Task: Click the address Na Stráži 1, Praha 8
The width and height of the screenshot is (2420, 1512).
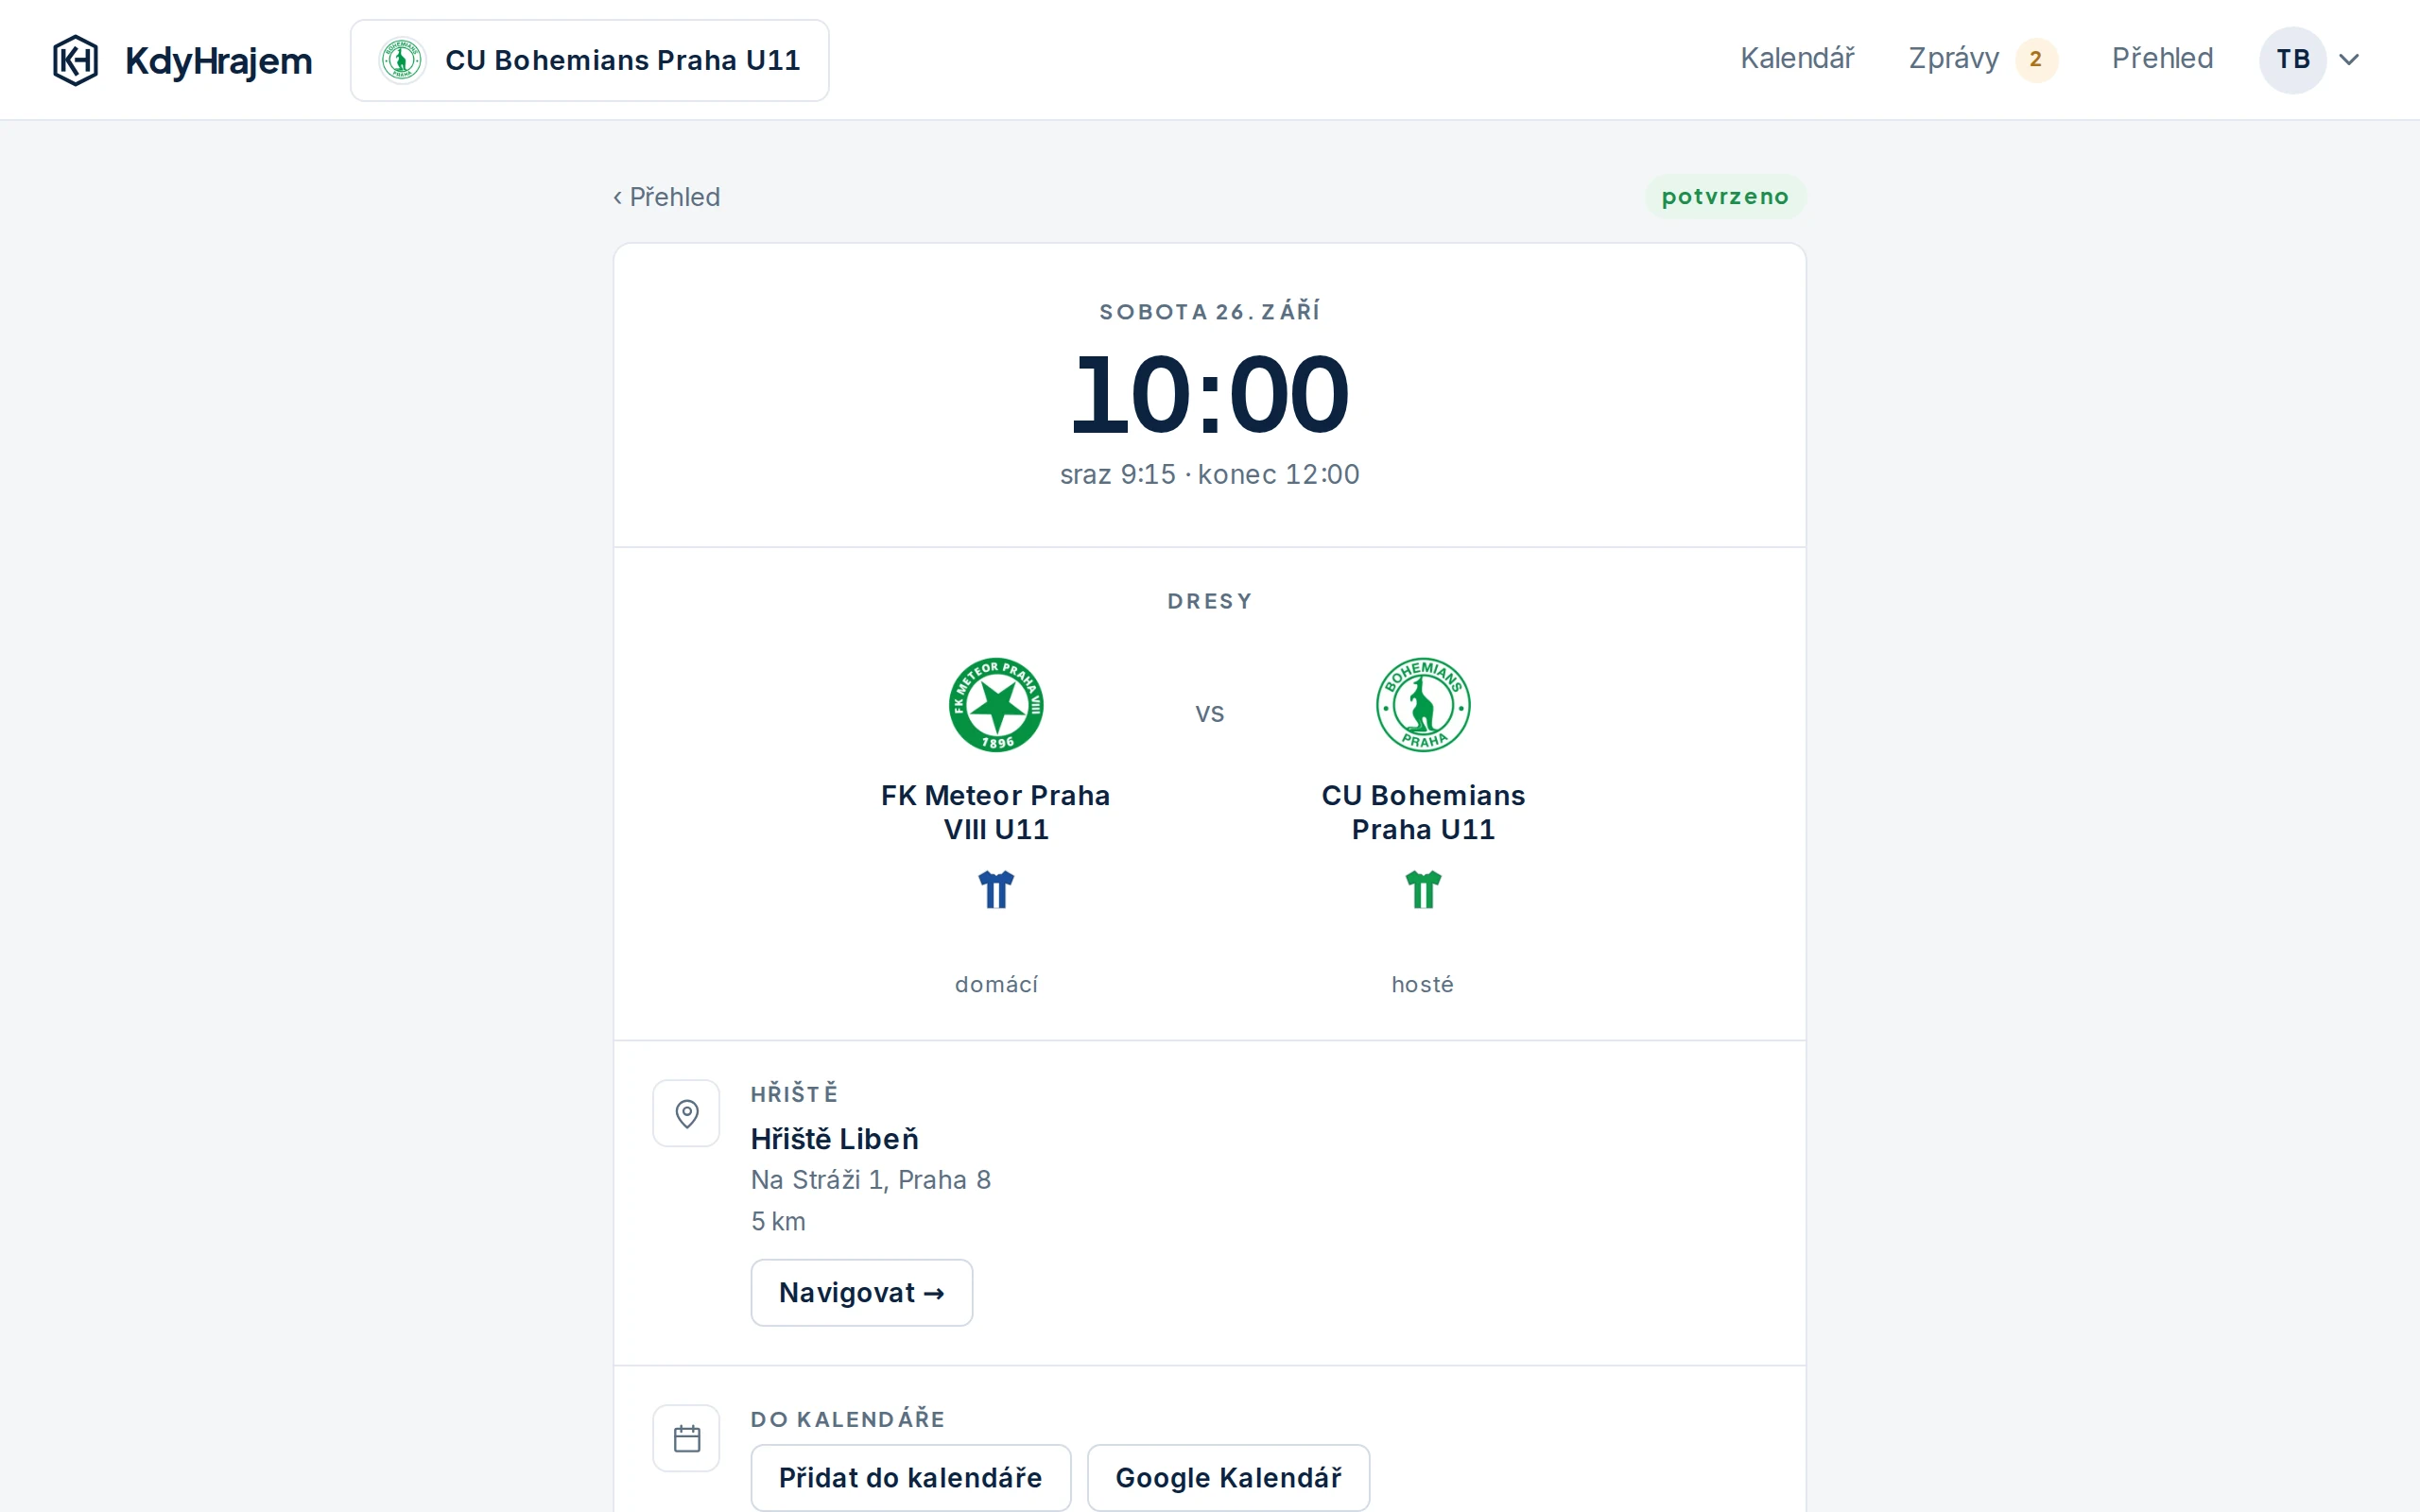Action: pos(871,1180)
